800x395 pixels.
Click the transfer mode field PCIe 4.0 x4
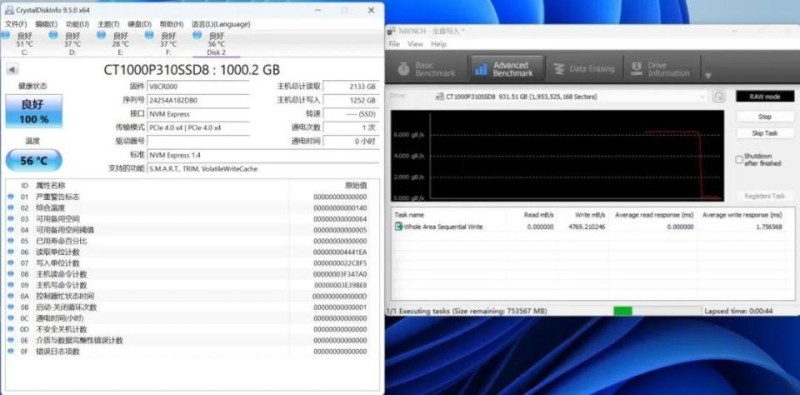pyautogui.click(x=198, y=128)
